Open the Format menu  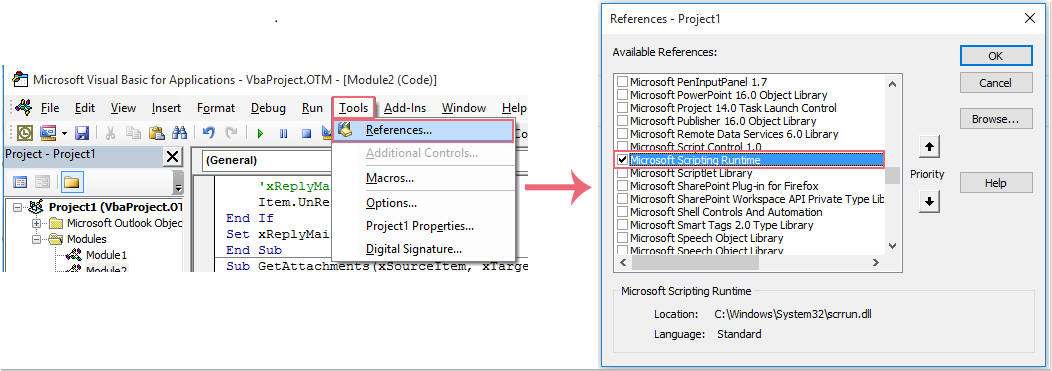click(x=216, y=107)
